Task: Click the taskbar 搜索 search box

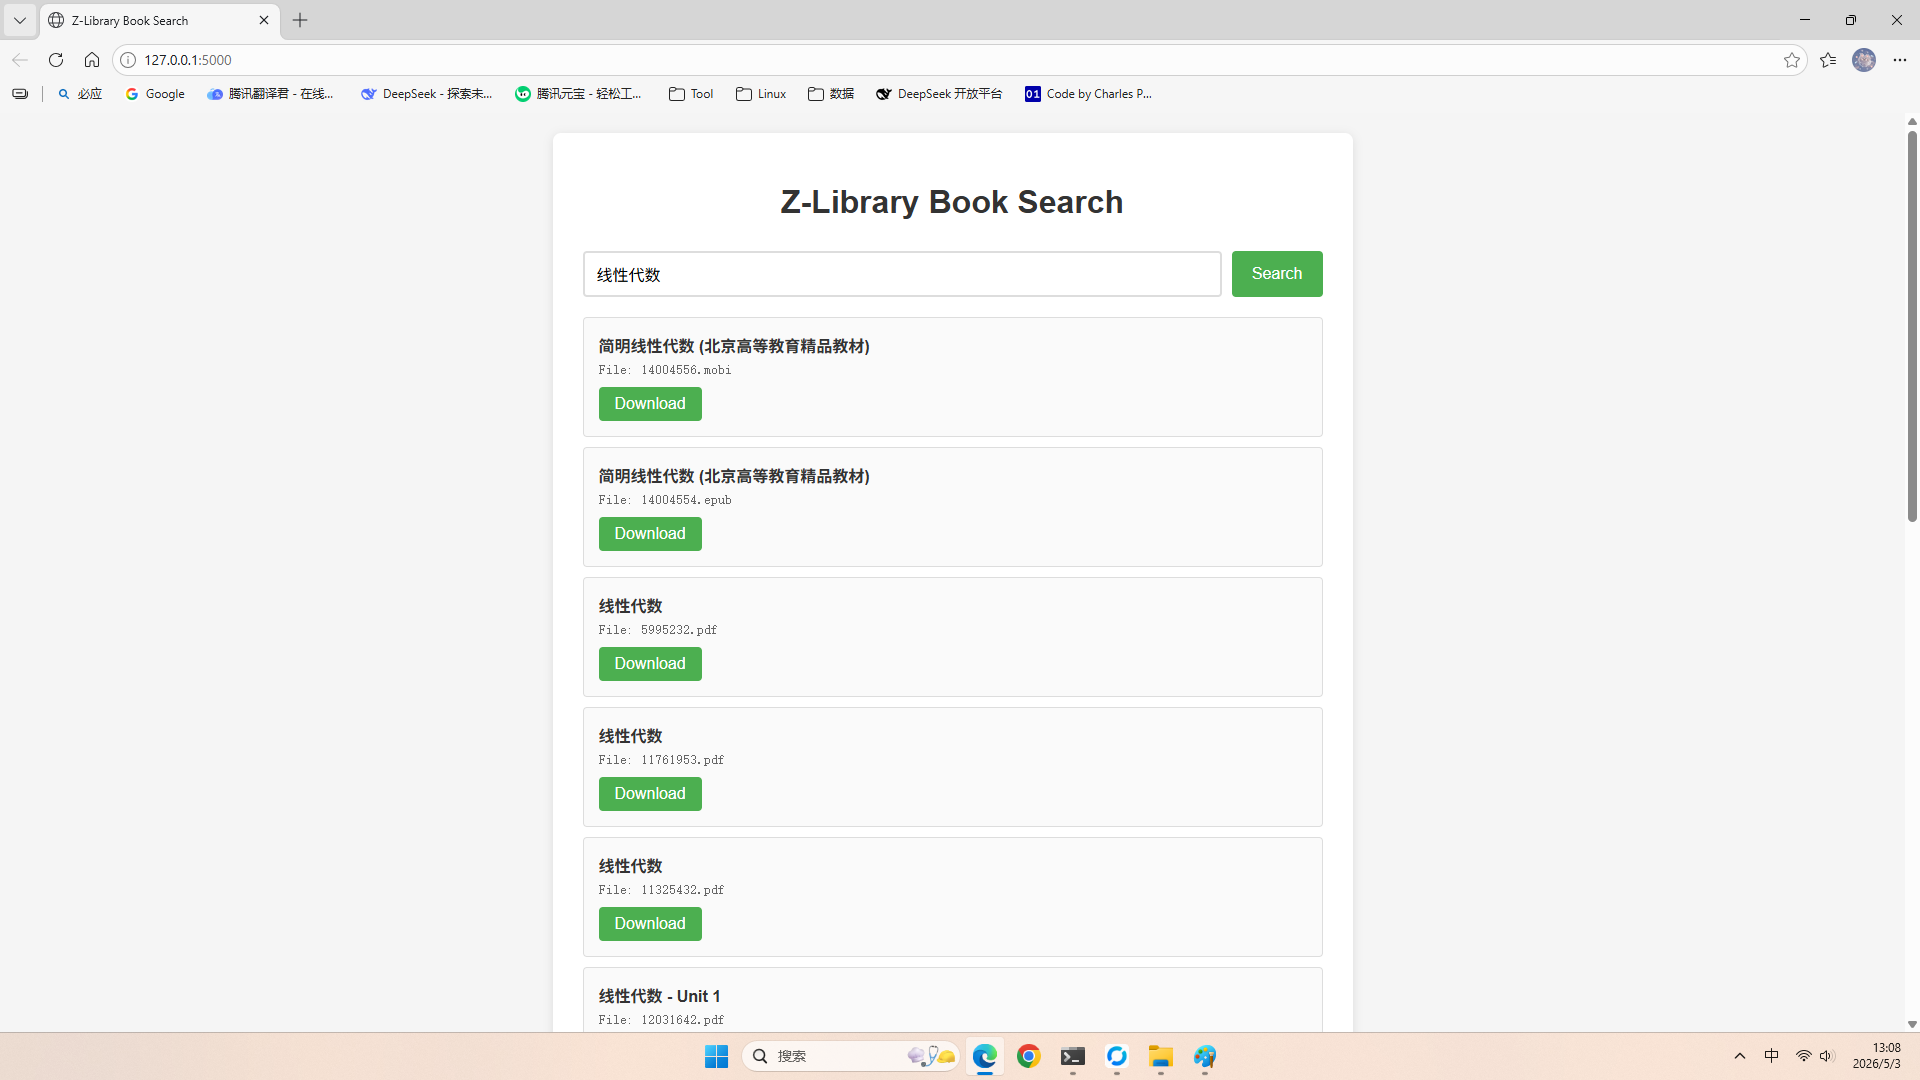Action: tap(851, 1056)
